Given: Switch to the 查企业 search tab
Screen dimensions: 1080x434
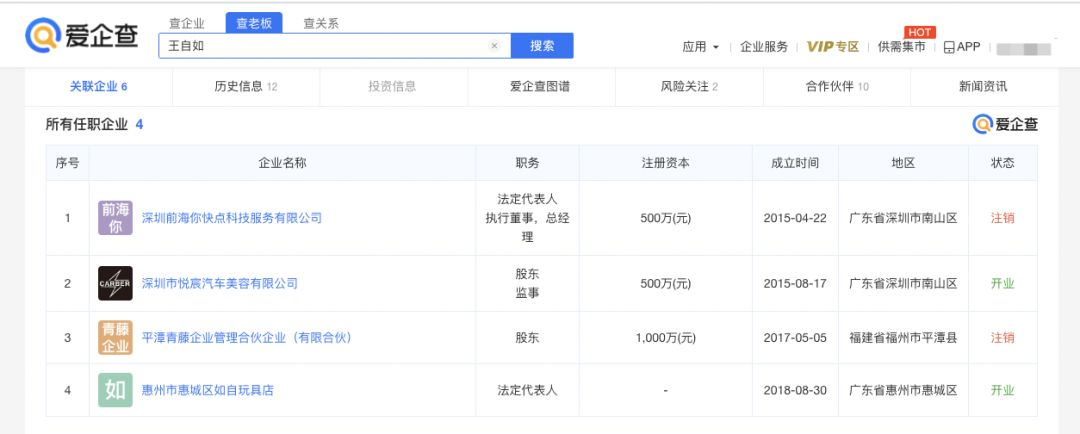Looking at the screenshot, I should pos(187,23).
